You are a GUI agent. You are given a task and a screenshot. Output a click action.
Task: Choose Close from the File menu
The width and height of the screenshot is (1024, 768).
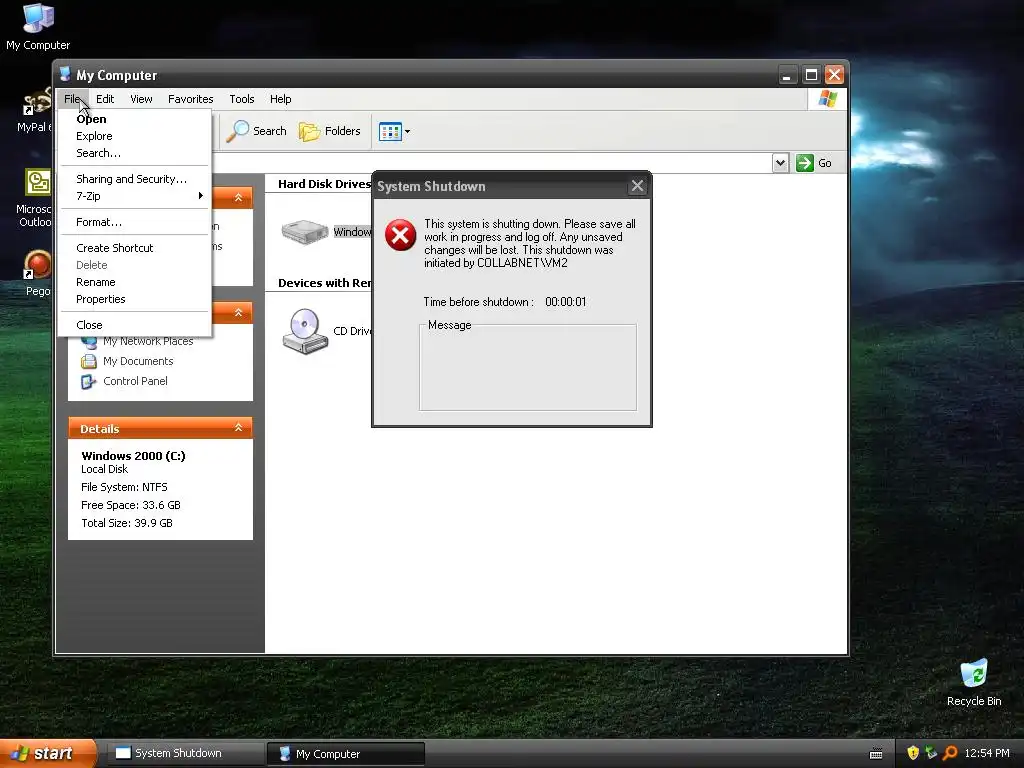point(135,325)
